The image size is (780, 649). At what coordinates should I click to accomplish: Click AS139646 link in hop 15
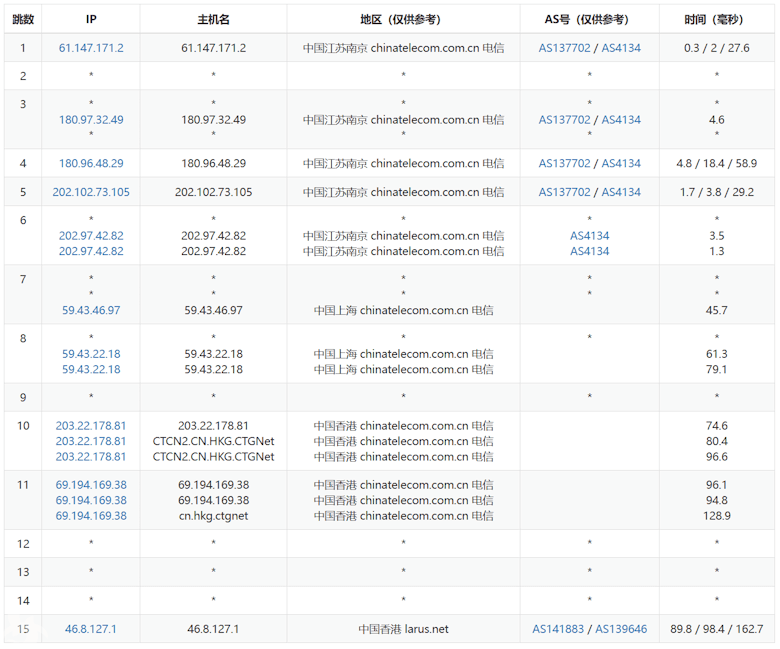[621, 629]
